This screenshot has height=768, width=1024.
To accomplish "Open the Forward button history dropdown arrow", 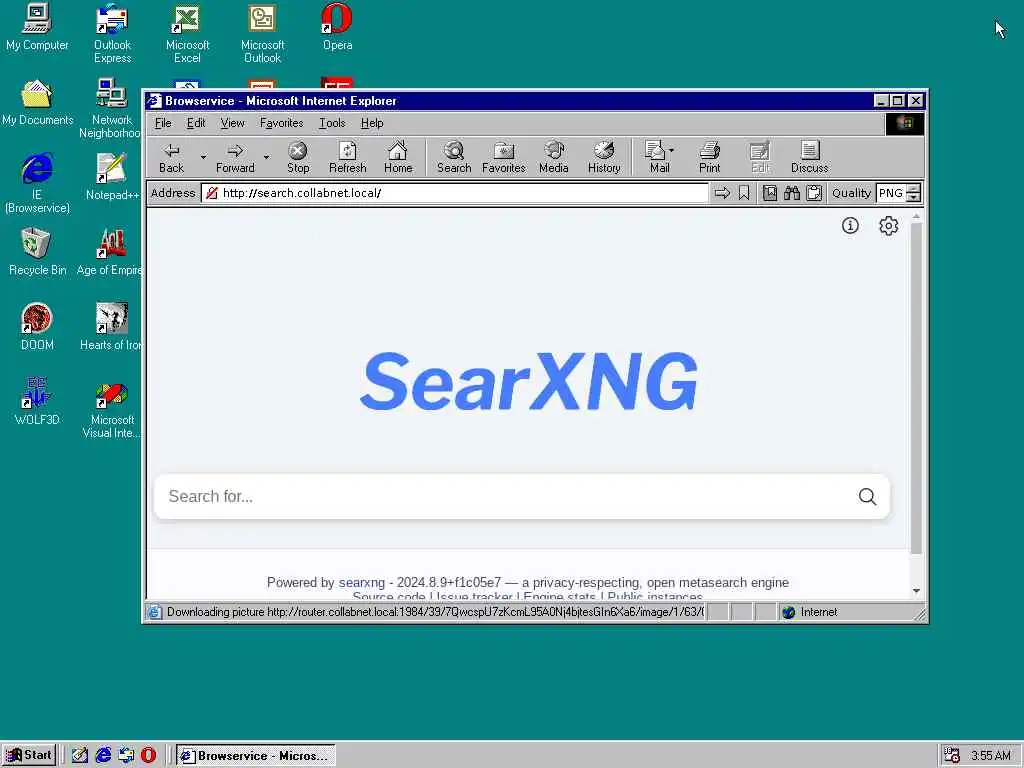I will coord(266,157).
